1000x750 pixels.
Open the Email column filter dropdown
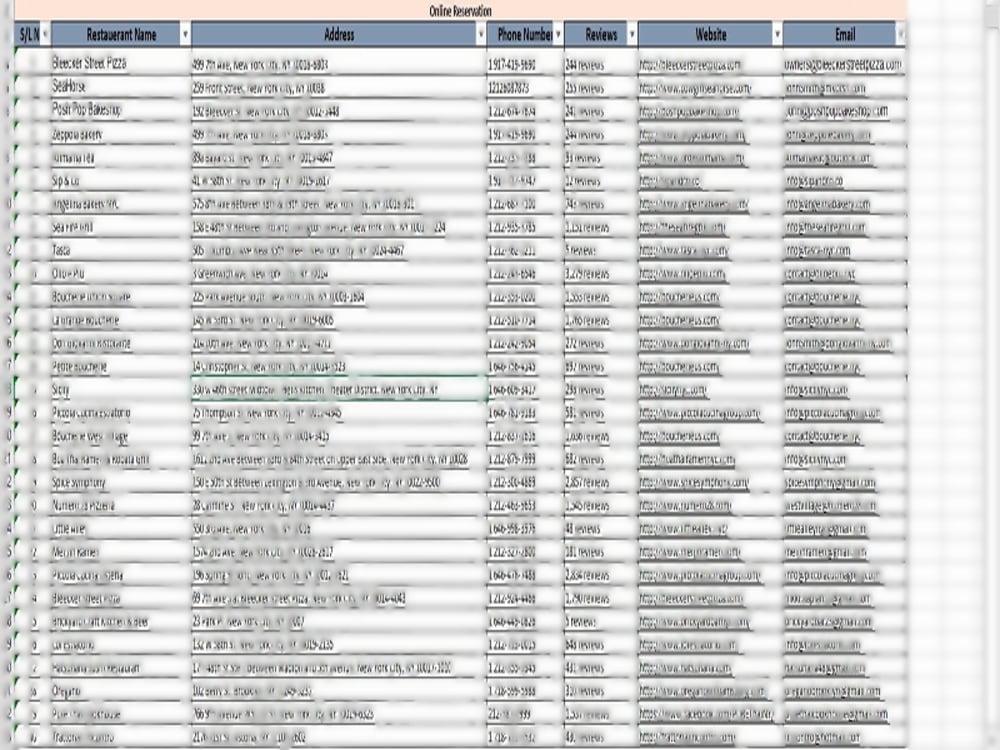click(900, 34)
